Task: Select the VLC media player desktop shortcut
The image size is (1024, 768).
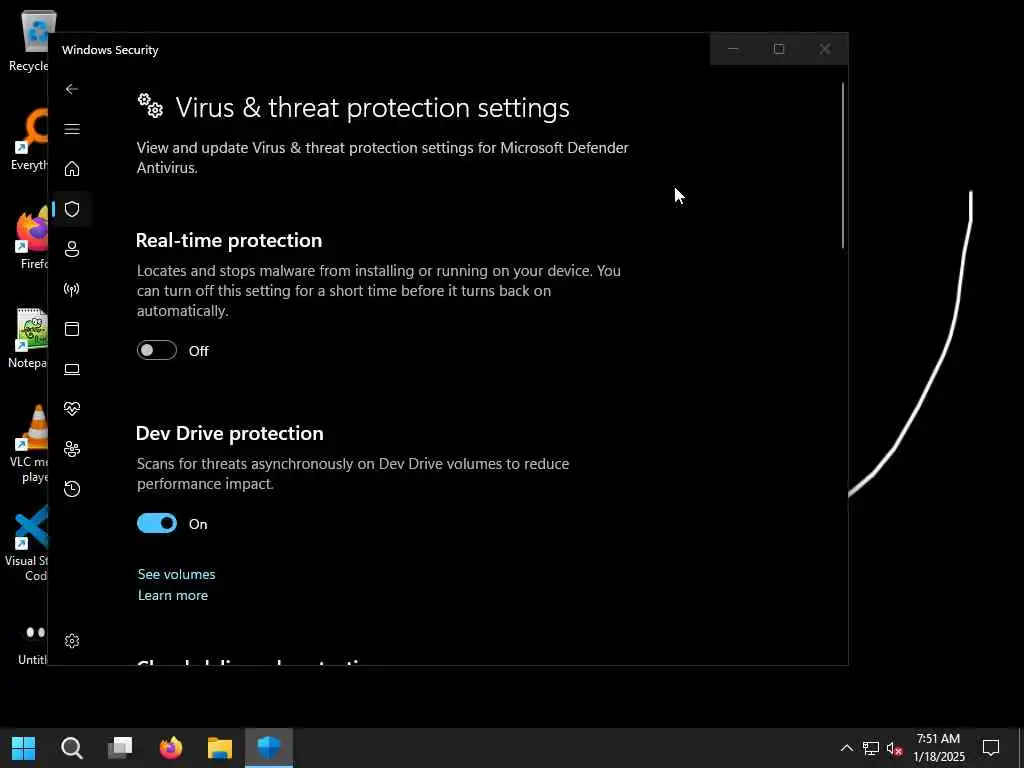Action: click(27, 443)
